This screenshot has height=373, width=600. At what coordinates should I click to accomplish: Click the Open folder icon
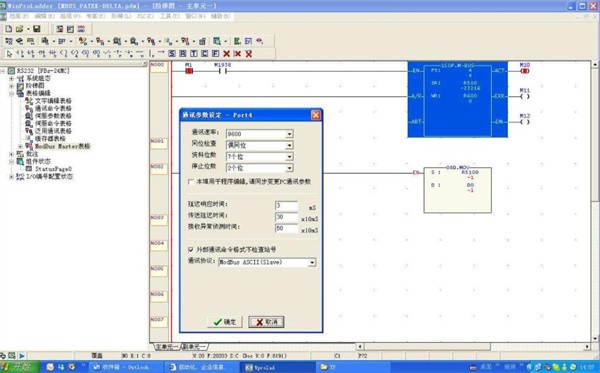click(x=20, y=29)
